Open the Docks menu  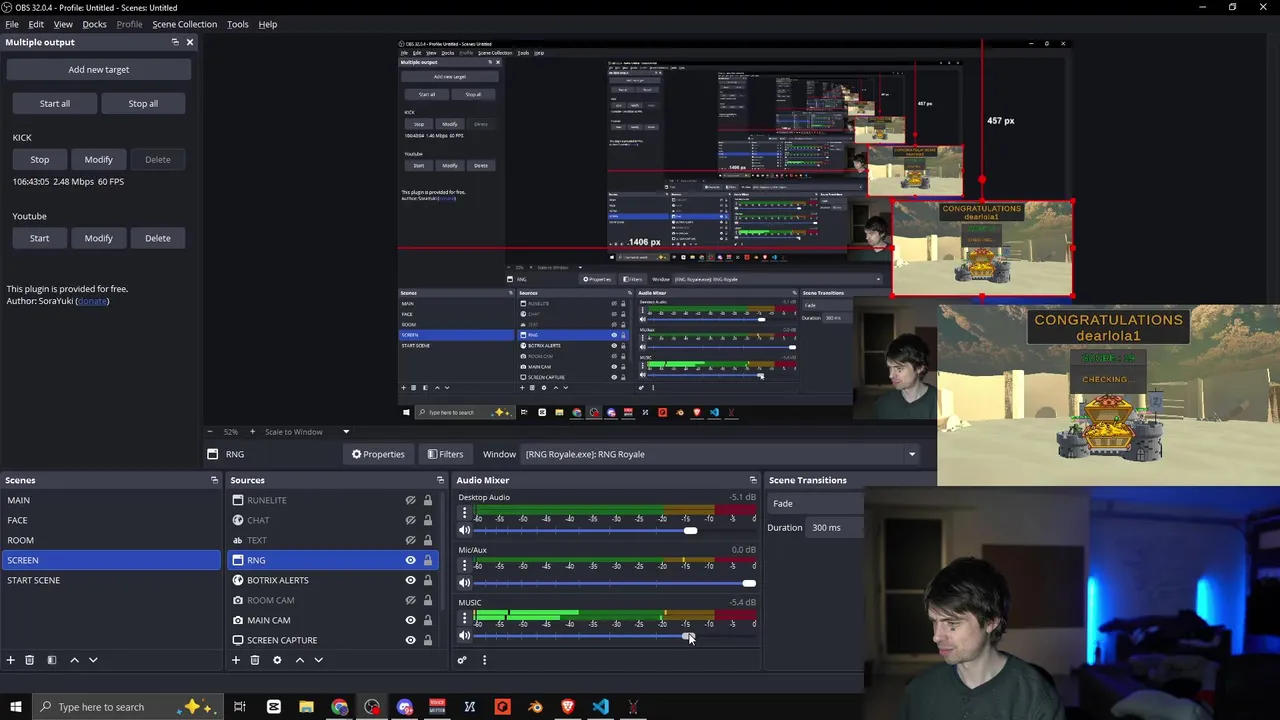pos(94,24)
